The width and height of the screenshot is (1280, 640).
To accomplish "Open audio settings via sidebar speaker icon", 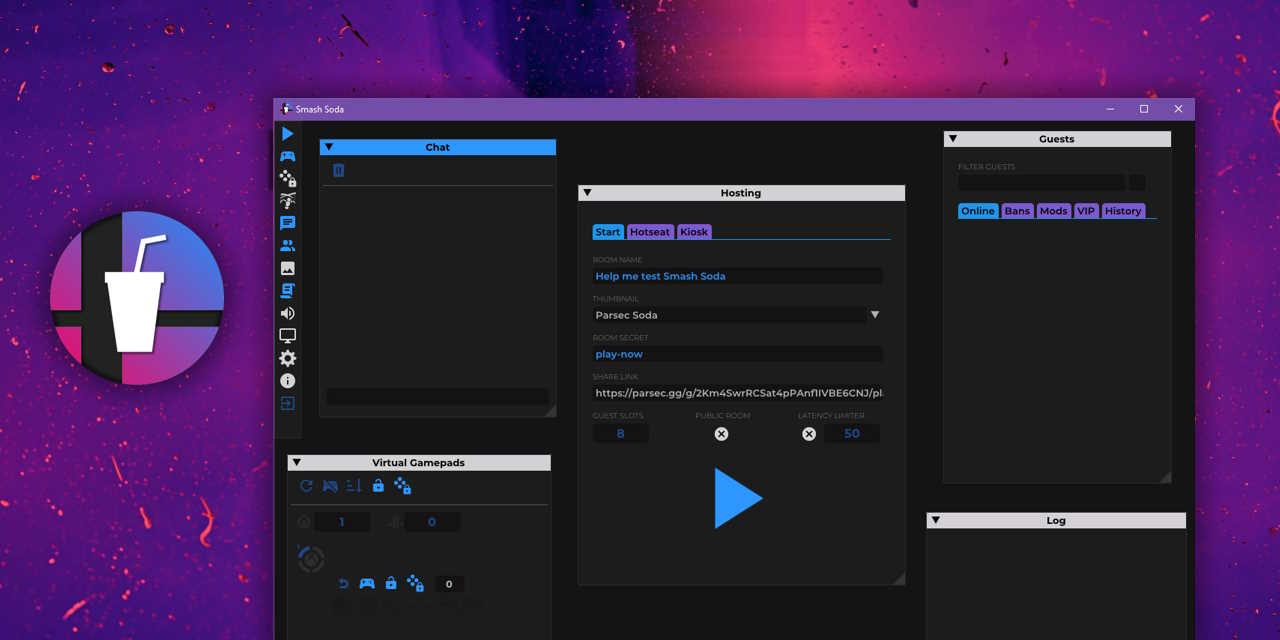I will (288, 313).
